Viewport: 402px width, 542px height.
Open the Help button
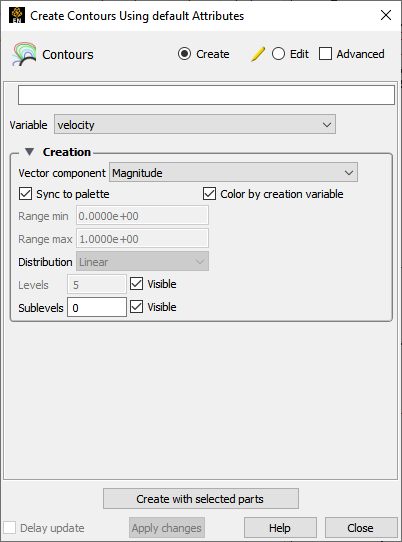(x=280, y=528)
